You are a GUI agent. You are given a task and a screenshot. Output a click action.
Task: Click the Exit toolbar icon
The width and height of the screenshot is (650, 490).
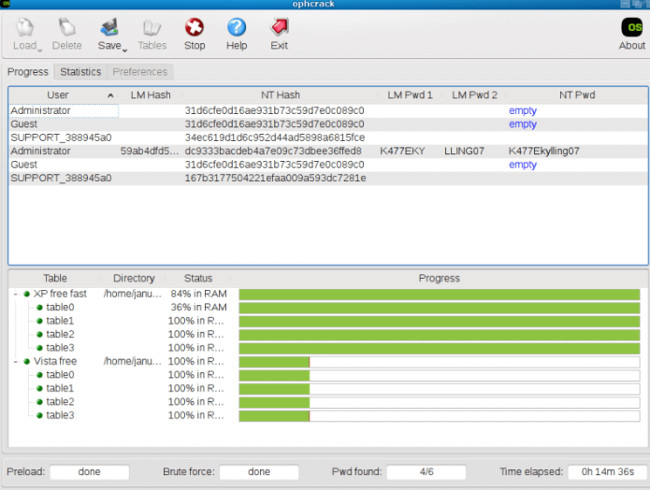tap(279, 28)
